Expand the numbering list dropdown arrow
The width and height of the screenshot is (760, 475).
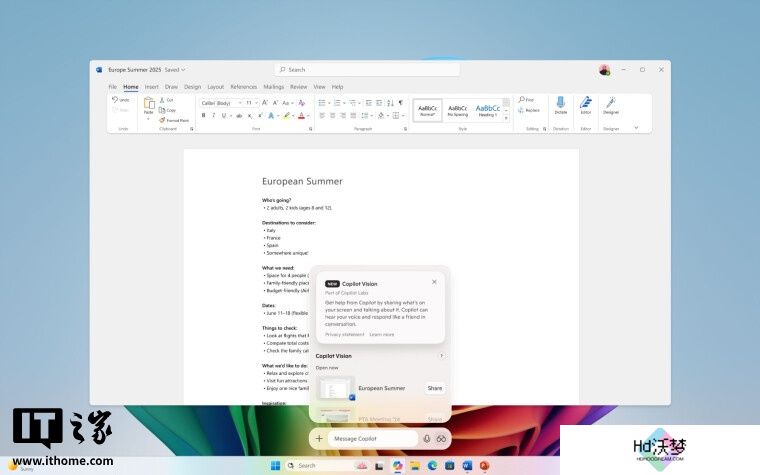345,103
